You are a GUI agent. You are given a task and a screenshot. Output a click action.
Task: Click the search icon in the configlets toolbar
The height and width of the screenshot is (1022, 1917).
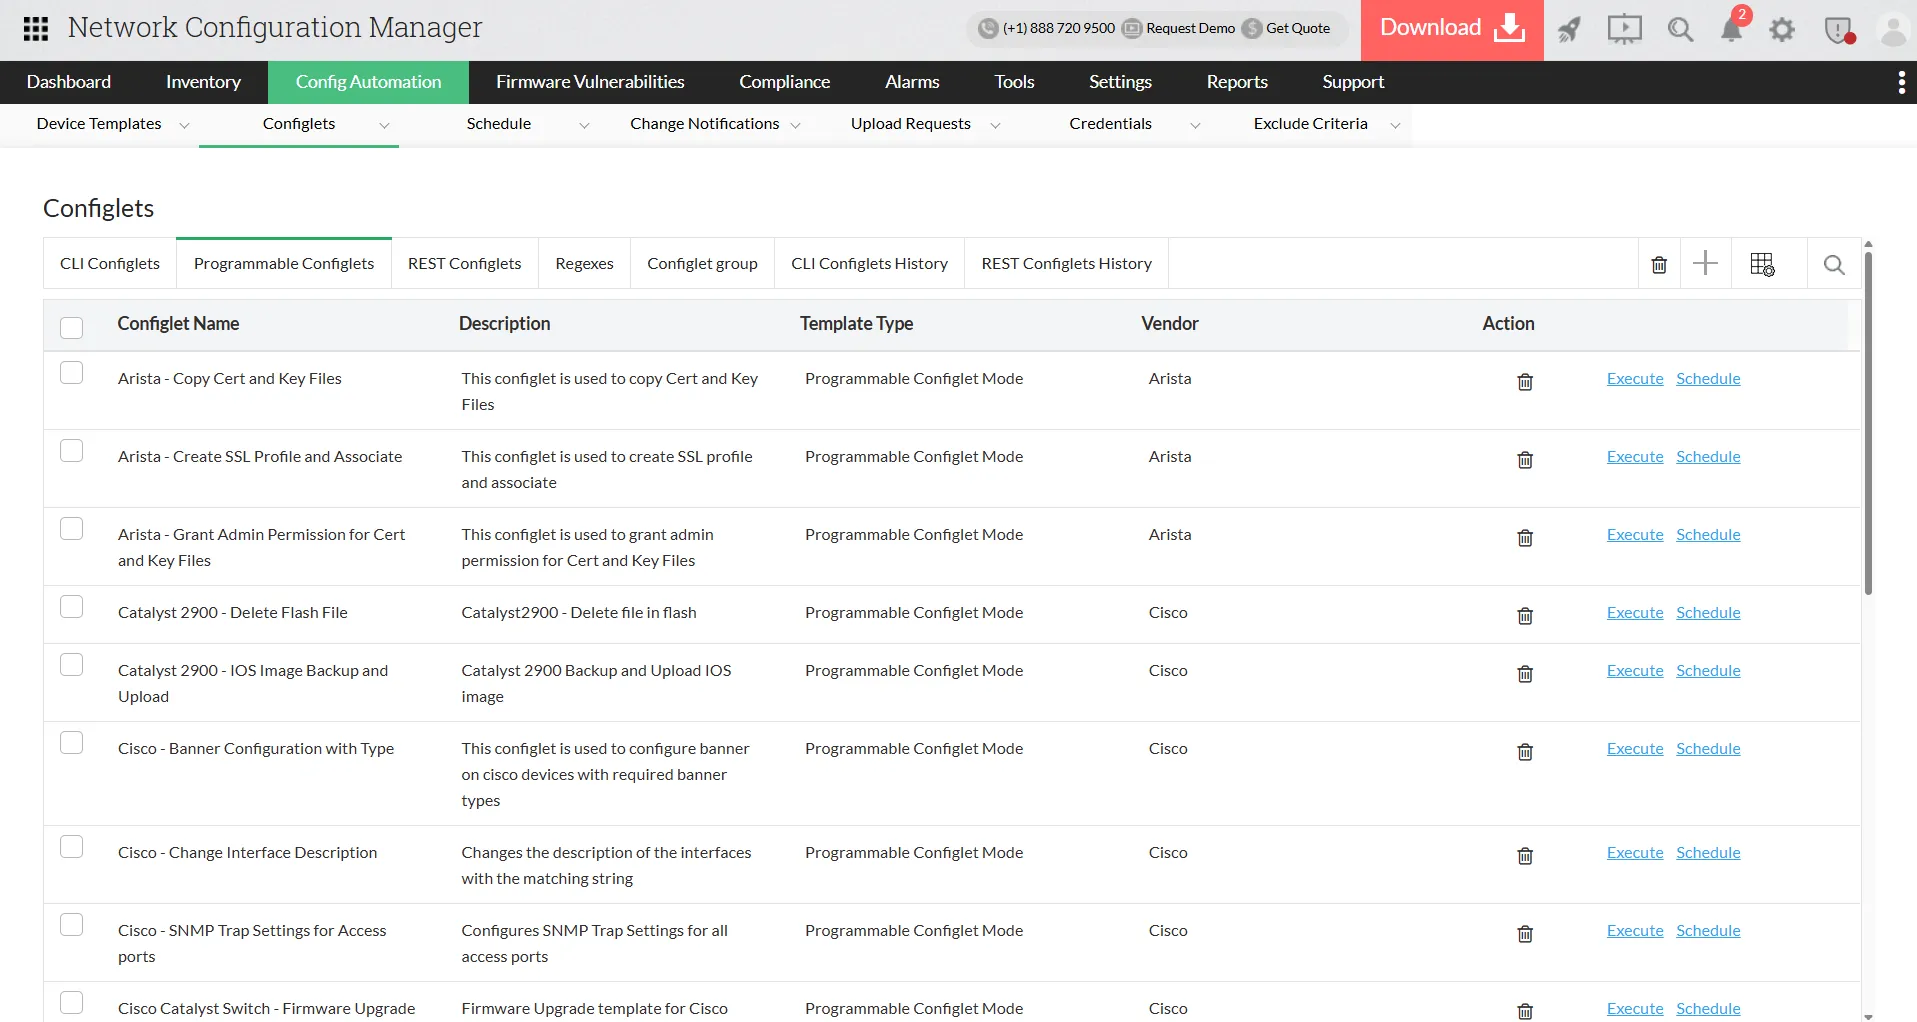1834,264
